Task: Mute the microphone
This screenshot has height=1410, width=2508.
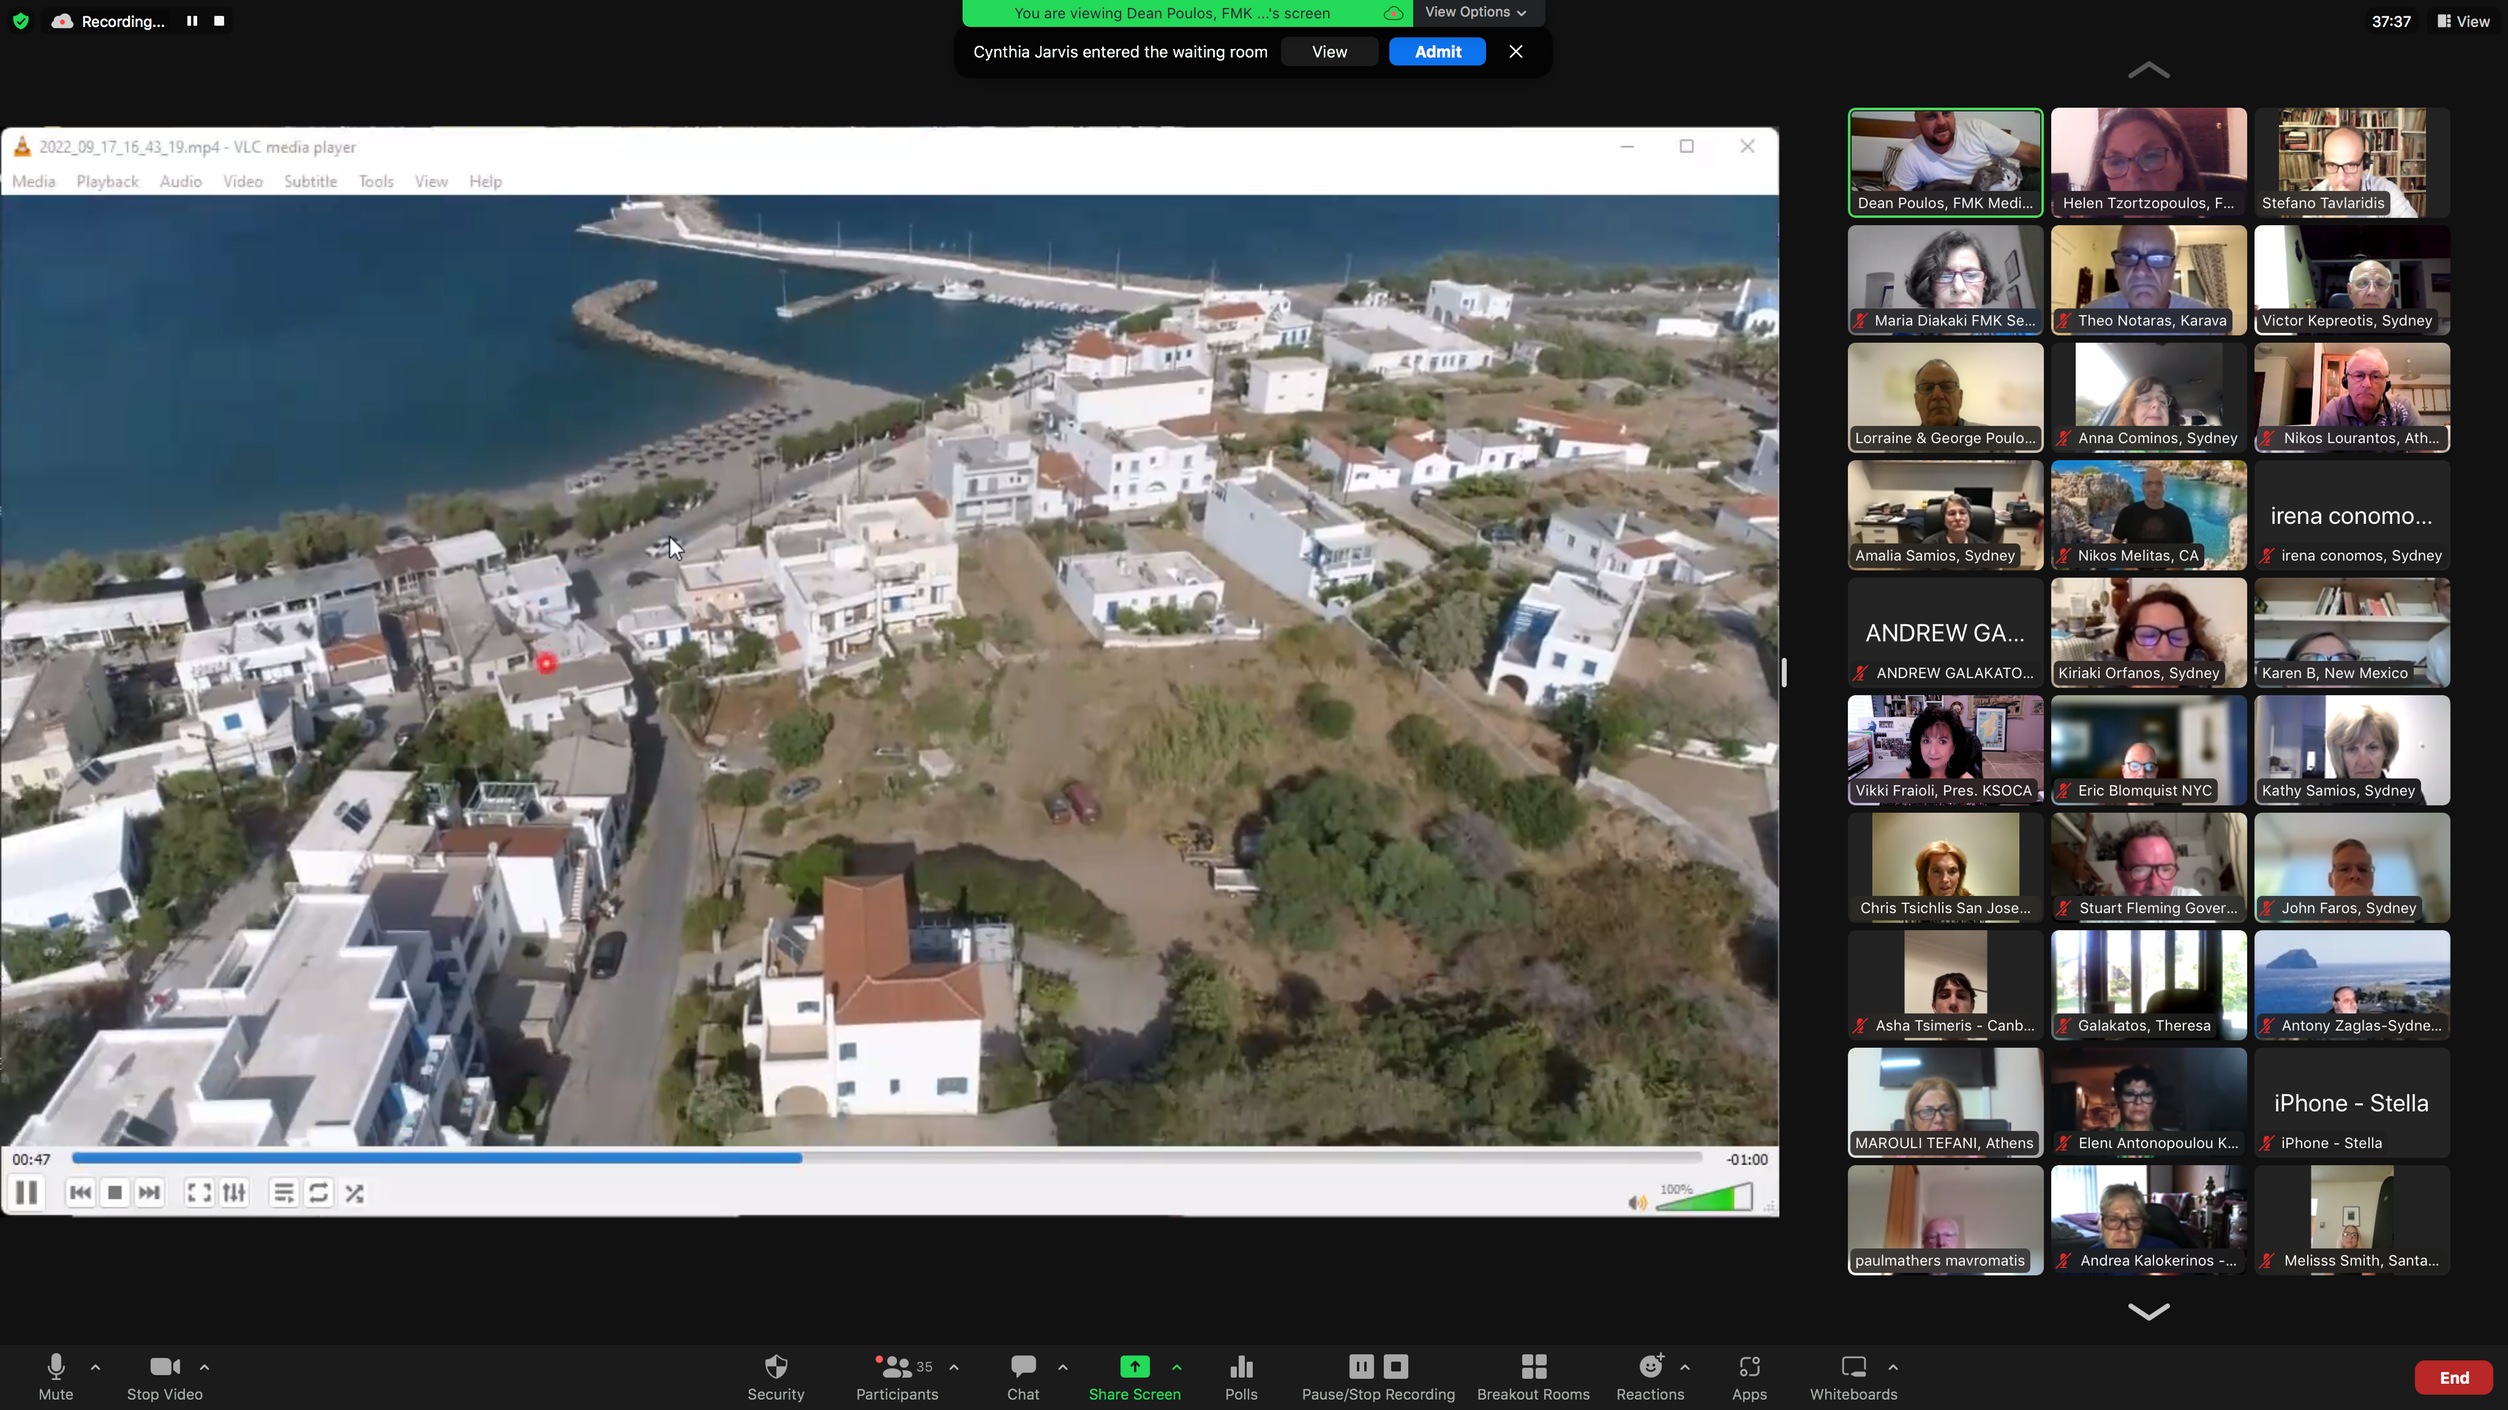Action: coord(56,1367)
